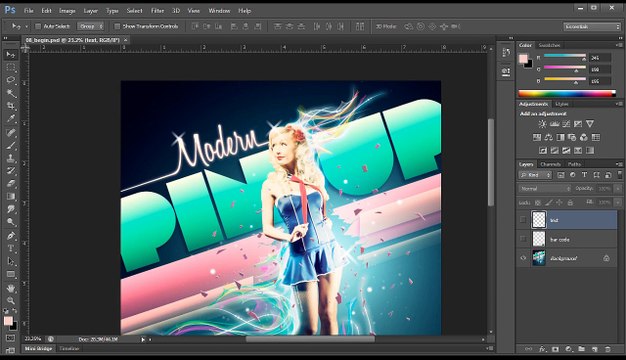The width and height of the screenshot is (626, 360).
Task: Open the layer Kind filter dropdown
Action: point(535,175)
